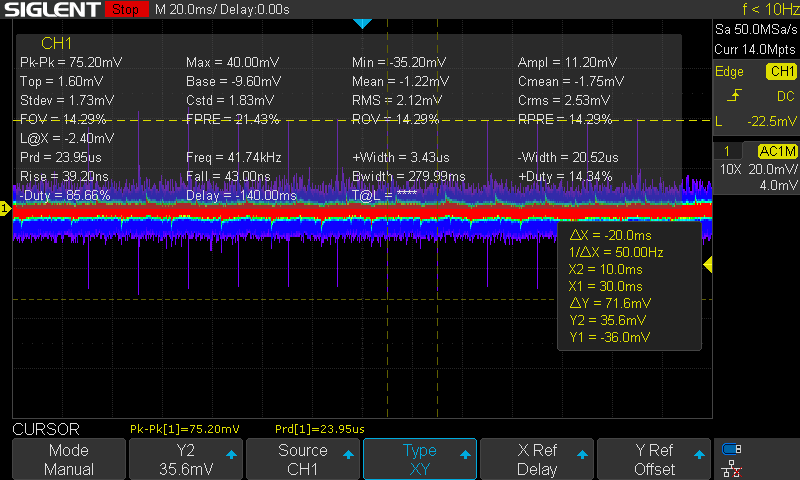
Task: Click the CH1 trigger source badge
Action: (x=781, y=71)
